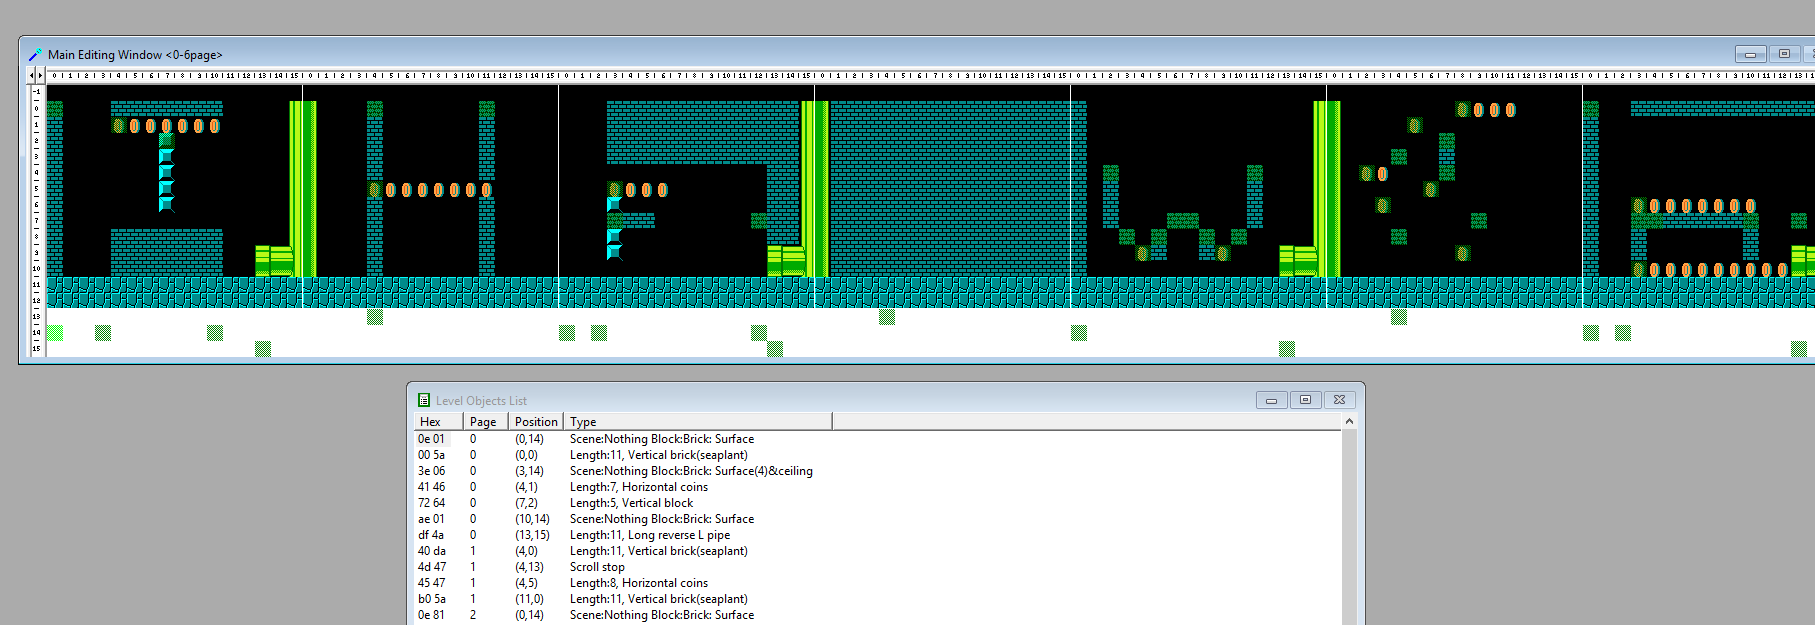1815x625 pixels.
Task: Click the scroll-right arrow above the level ruler
Action: tap(40, 76)
